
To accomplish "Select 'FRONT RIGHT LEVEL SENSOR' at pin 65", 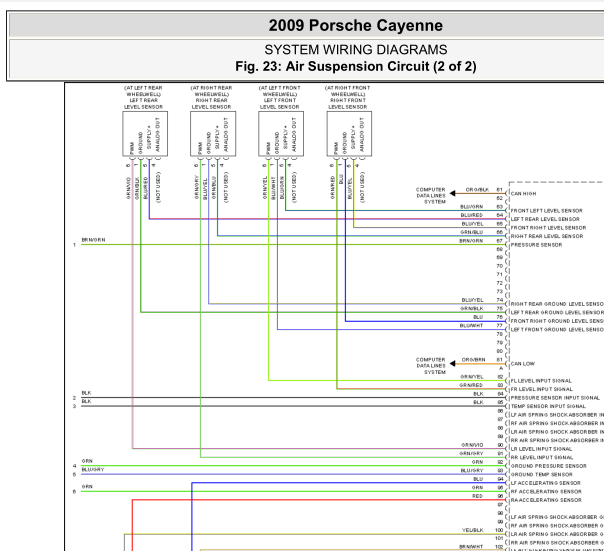I will (x=549, y=228).
